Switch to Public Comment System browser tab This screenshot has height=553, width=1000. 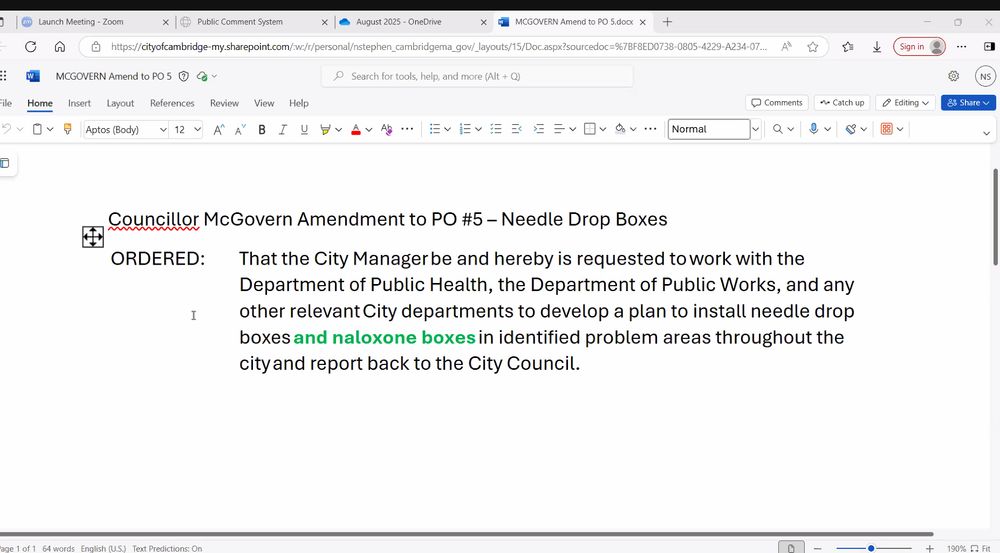tap(254, 22)
